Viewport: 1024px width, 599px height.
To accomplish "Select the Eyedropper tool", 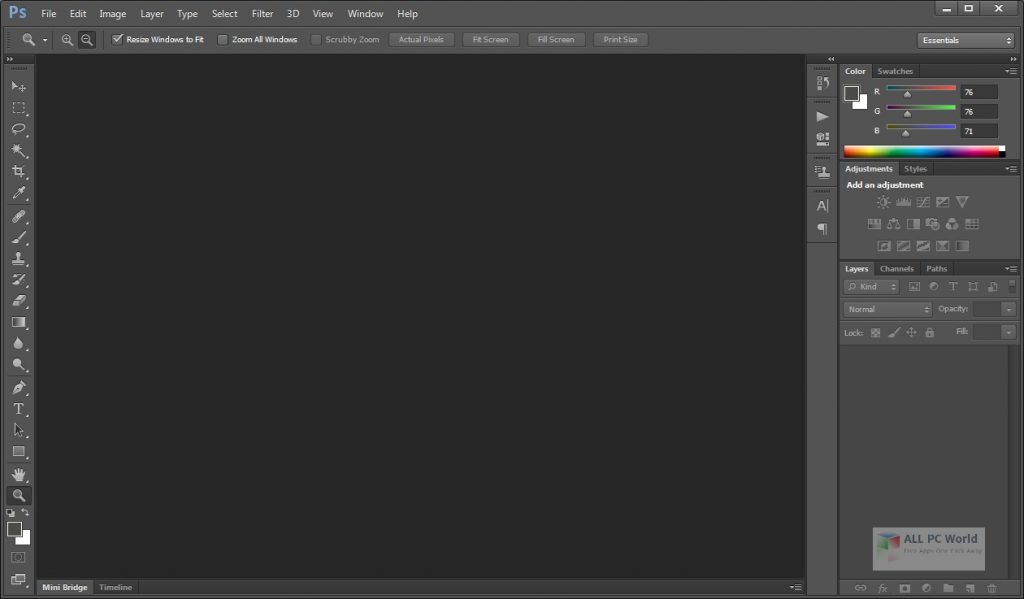I will click(x=18, y=193).
